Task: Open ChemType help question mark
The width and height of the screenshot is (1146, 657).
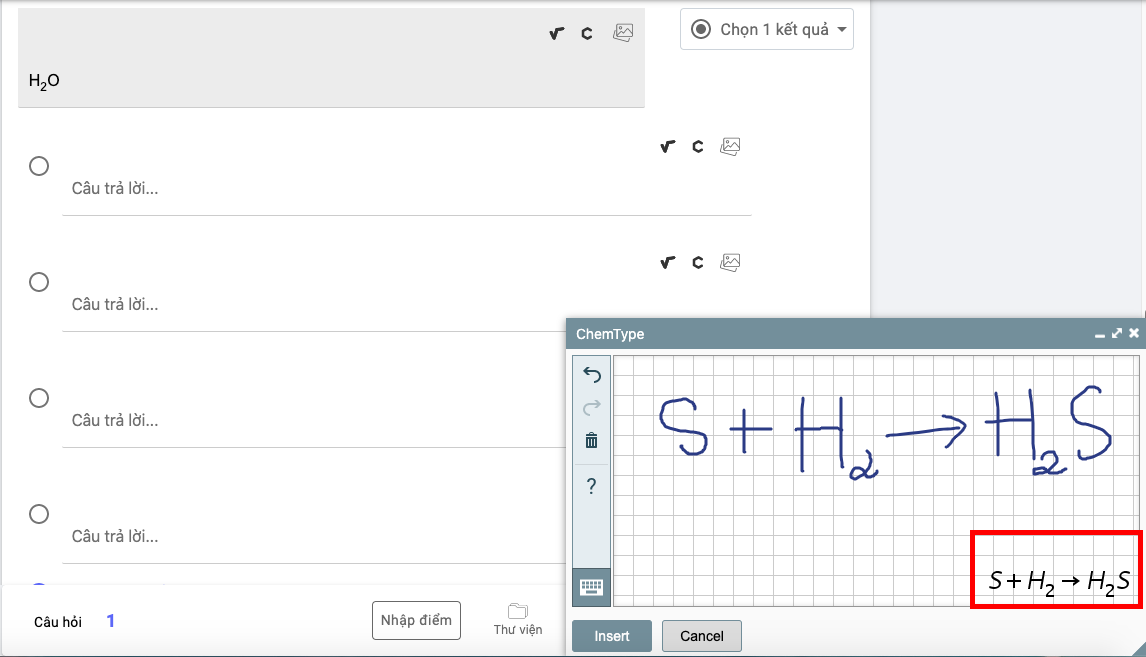Action: click(591, 487)
